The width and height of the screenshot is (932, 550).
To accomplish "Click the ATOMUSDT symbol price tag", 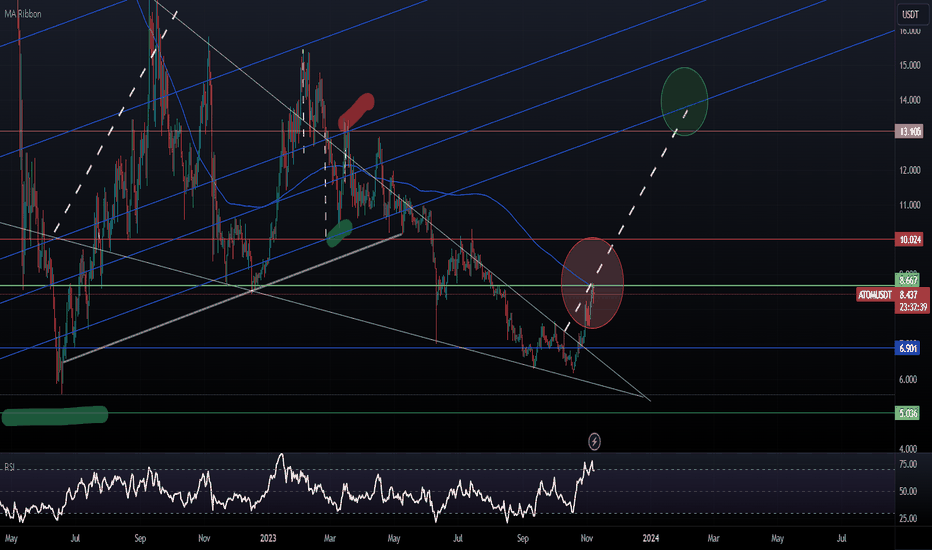I will pos(875,295).
